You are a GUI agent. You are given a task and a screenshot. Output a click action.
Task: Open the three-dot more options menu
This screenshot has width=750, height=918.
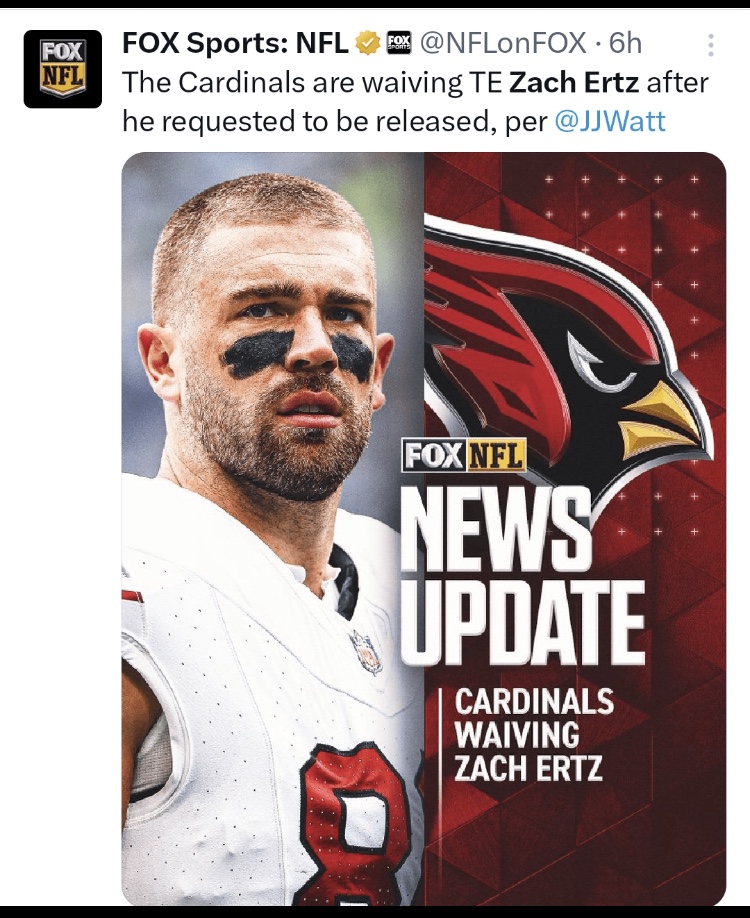[710, 45]
